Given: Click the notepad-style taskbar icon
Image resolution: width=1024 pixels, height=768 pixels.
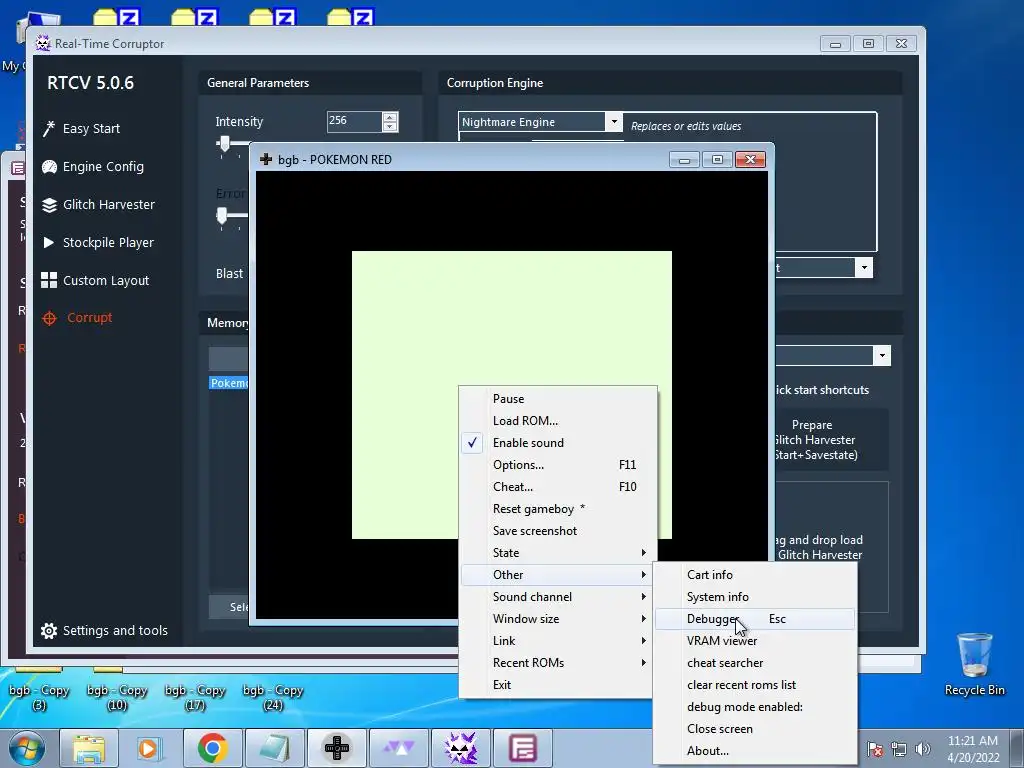Looking at the screenshot, I should [x=274, y=748].
